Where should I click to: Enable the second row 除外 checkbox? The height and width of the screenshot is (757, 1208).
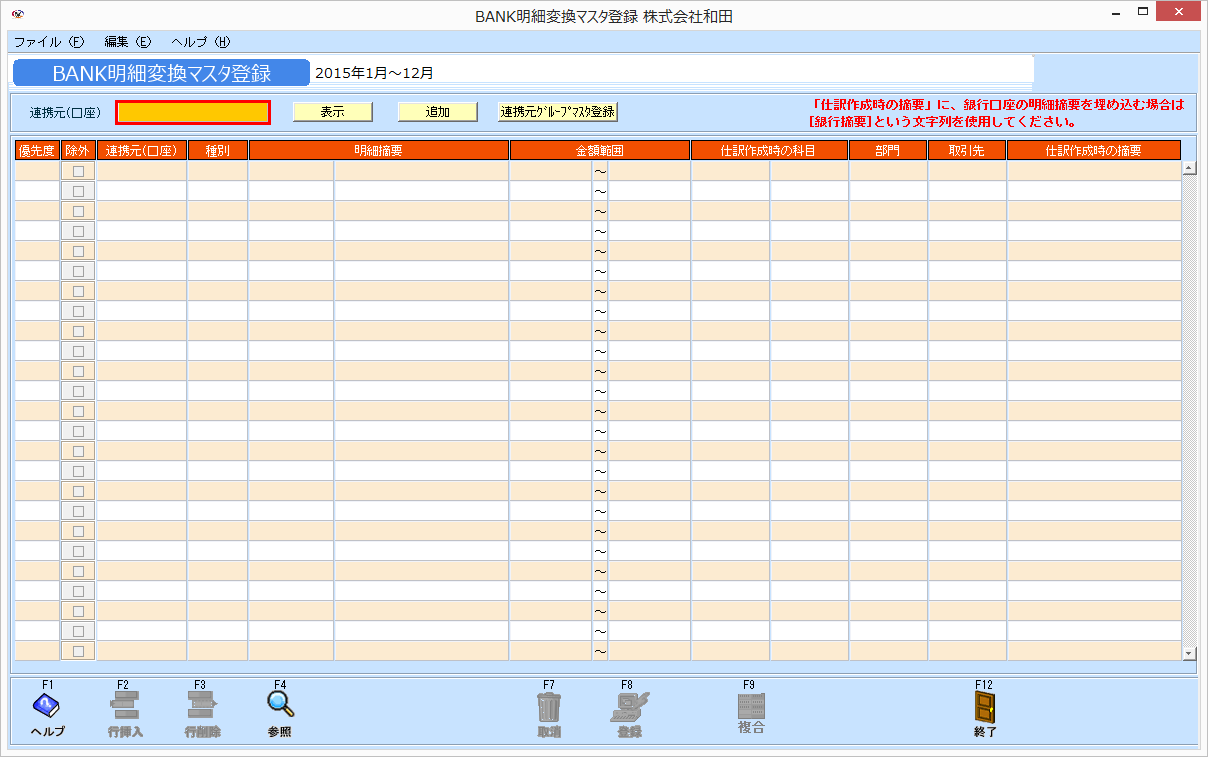coord(77,190)
